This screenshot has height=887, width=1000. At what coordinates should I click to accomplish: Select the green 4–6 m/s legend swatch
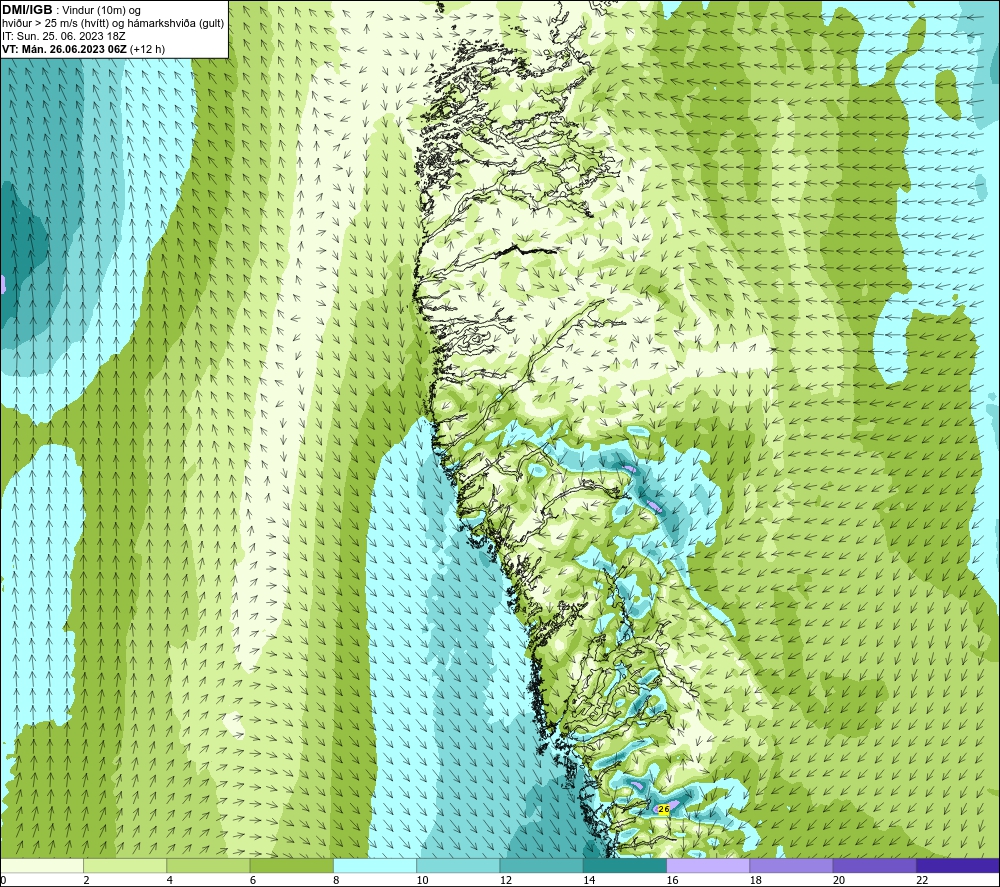tap(208, 865)
